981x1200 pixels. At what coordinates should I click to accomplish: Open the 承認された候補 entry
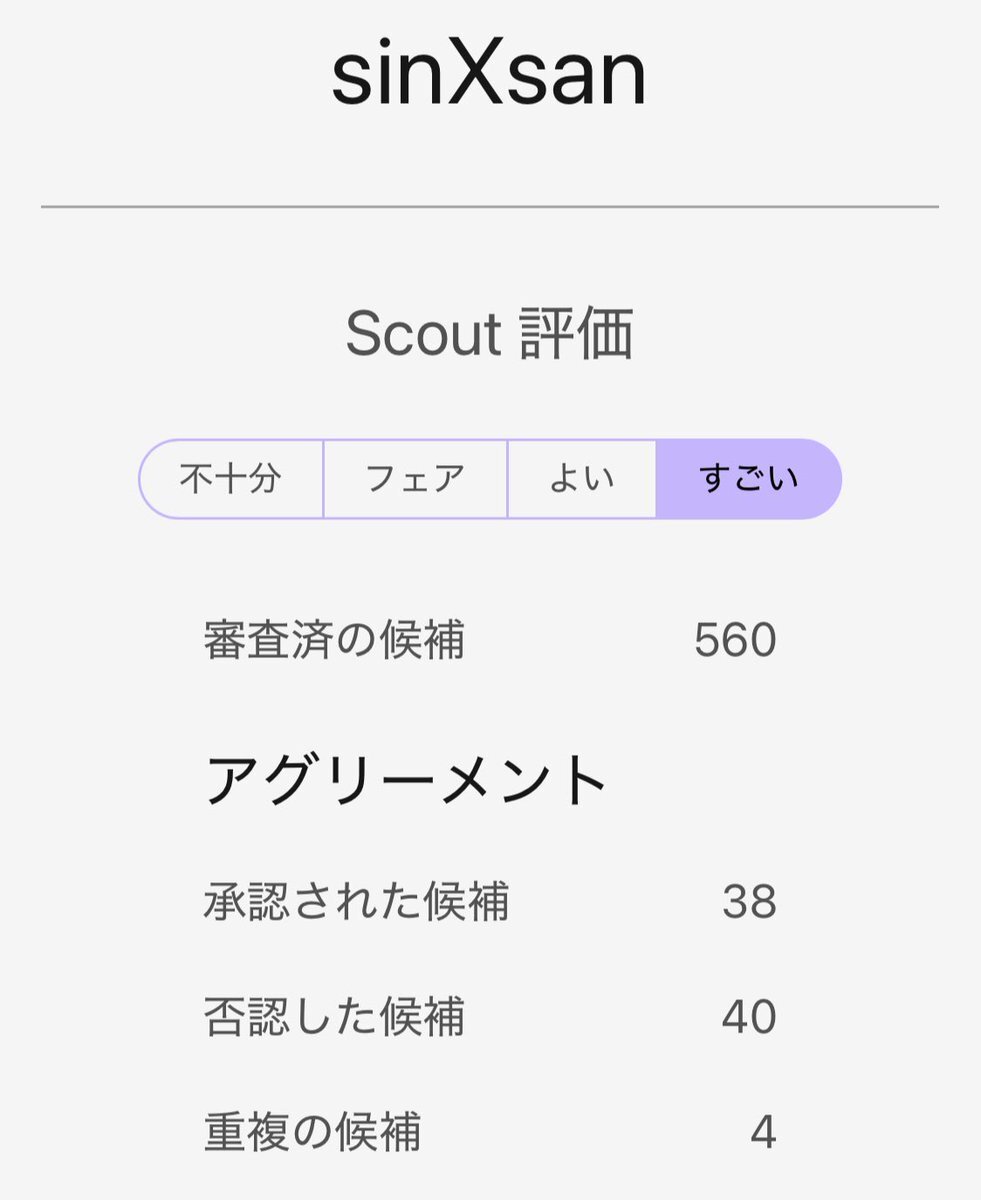(356, 902)
